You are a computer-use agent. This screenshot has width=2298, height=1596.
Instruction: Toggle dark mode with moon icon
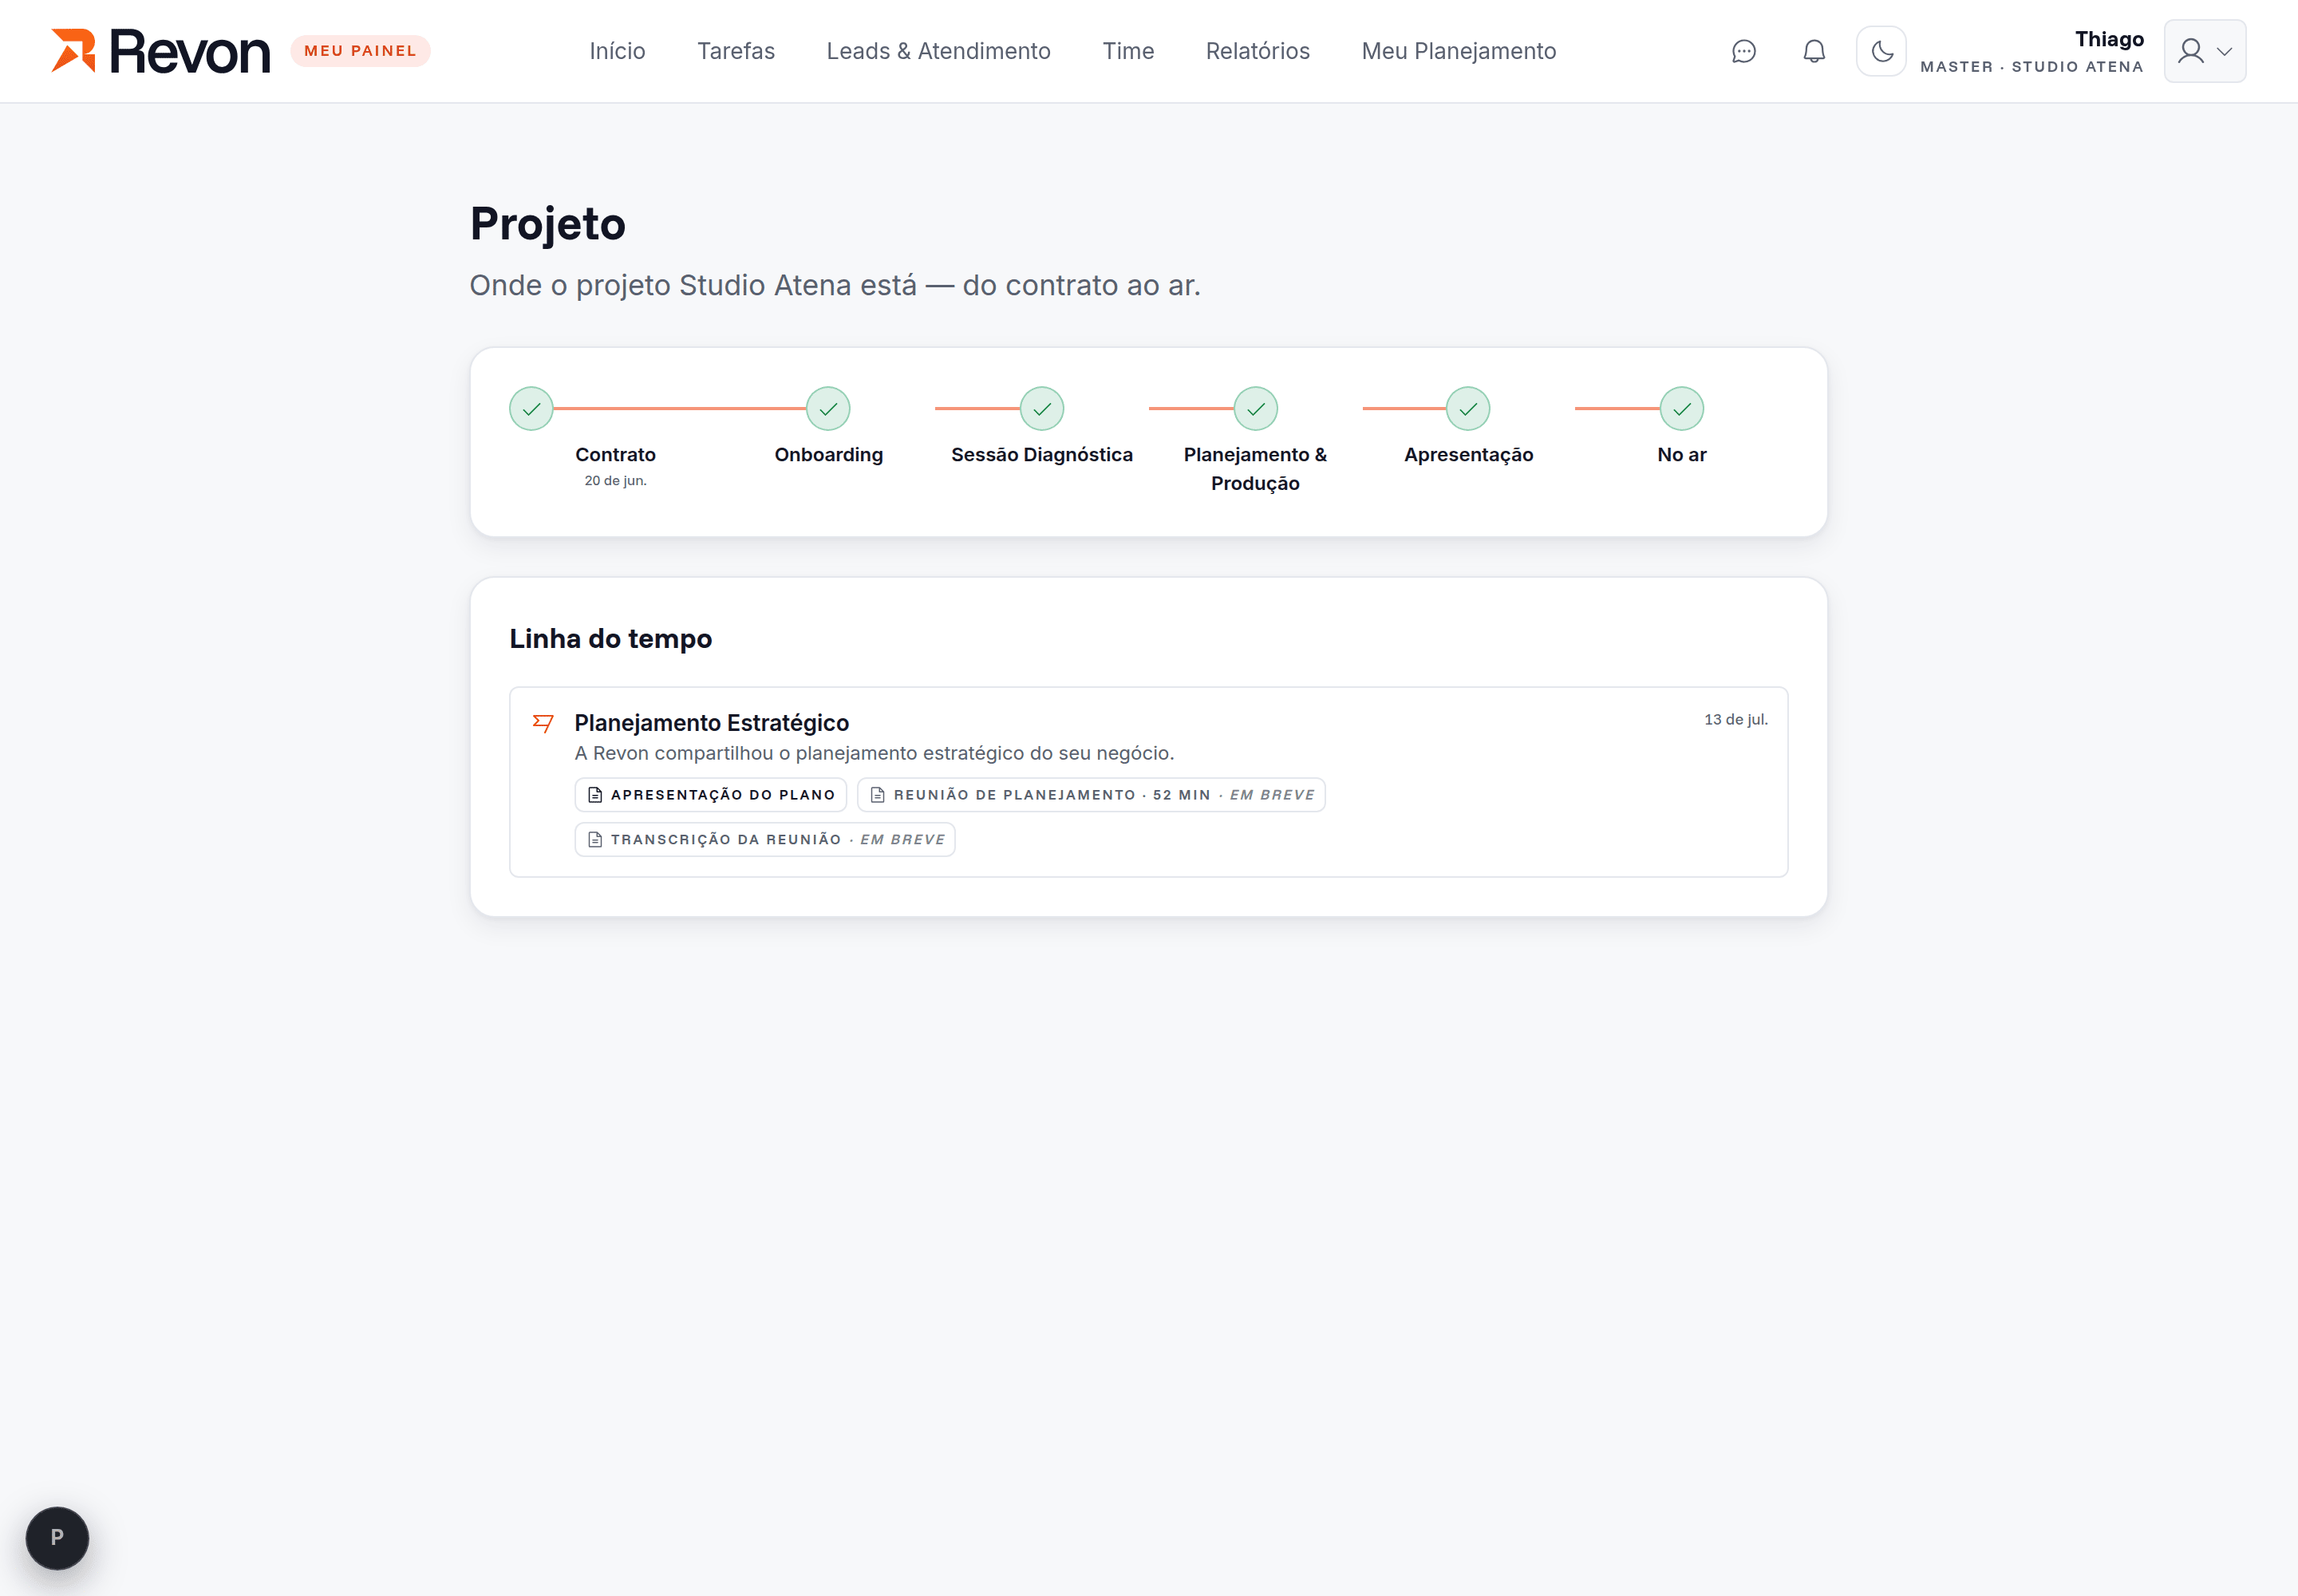click(x=1881, y=51)
